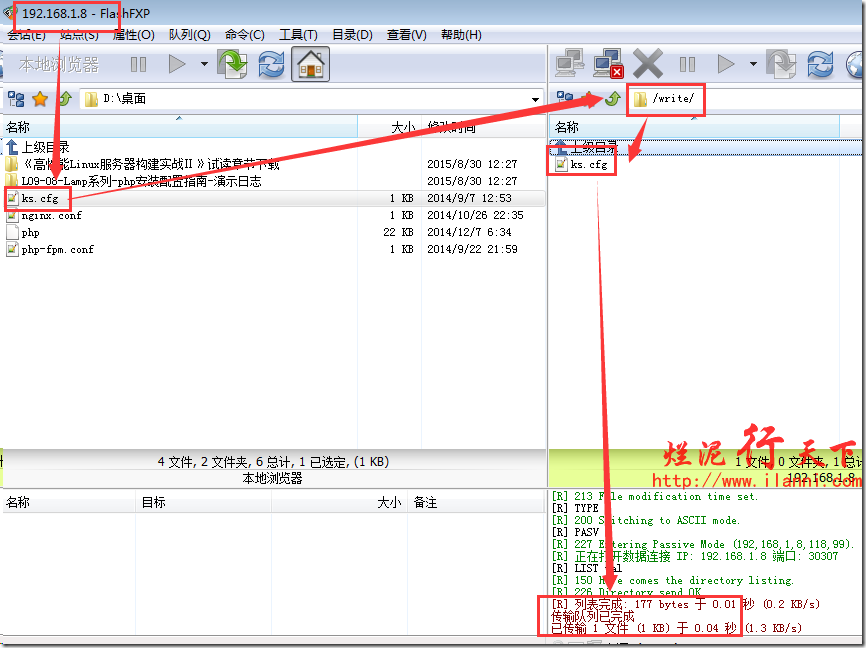Click the remote pane transfer queue icon
The height and width of the screenshot is (648, 866).
[781, 64]
